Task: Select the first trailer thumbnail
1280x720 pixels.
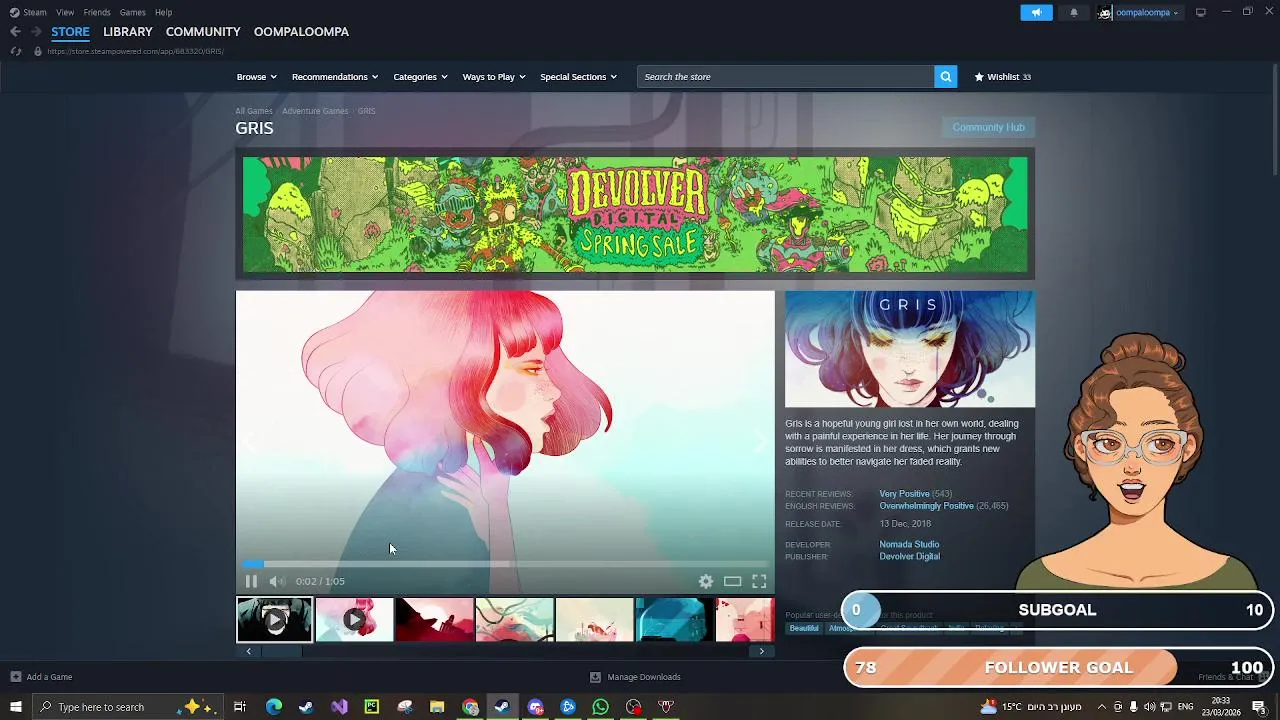Action: (x=274, y=620)
